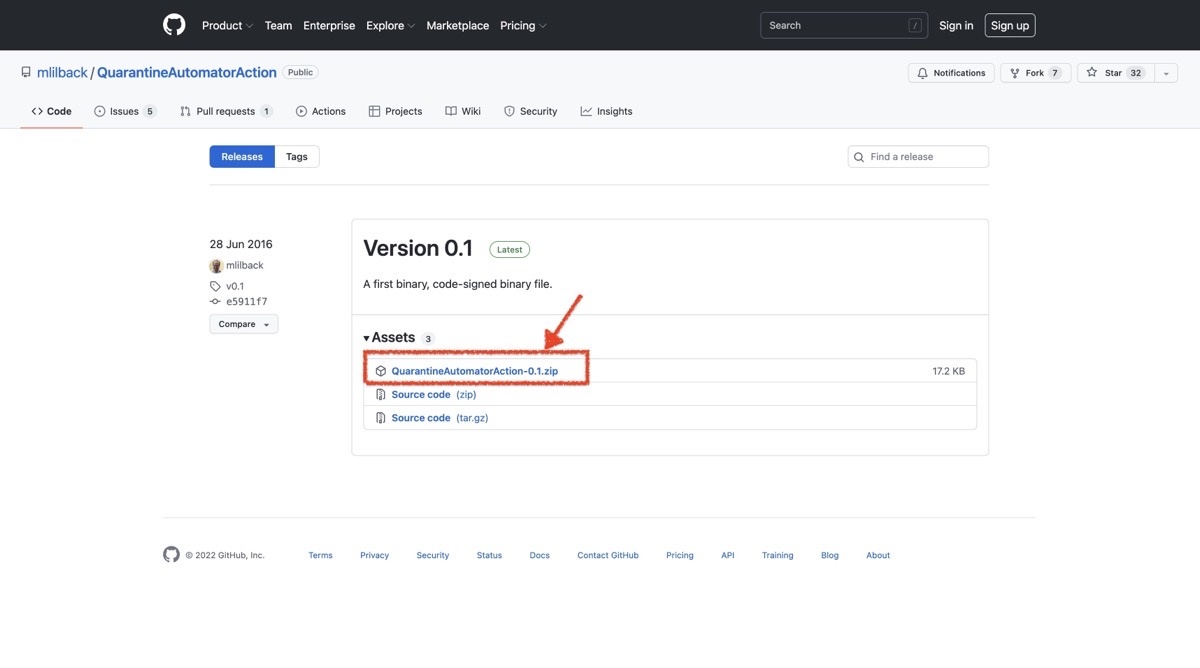
Task: Click the Sign in link
Action: coord(956,26)
